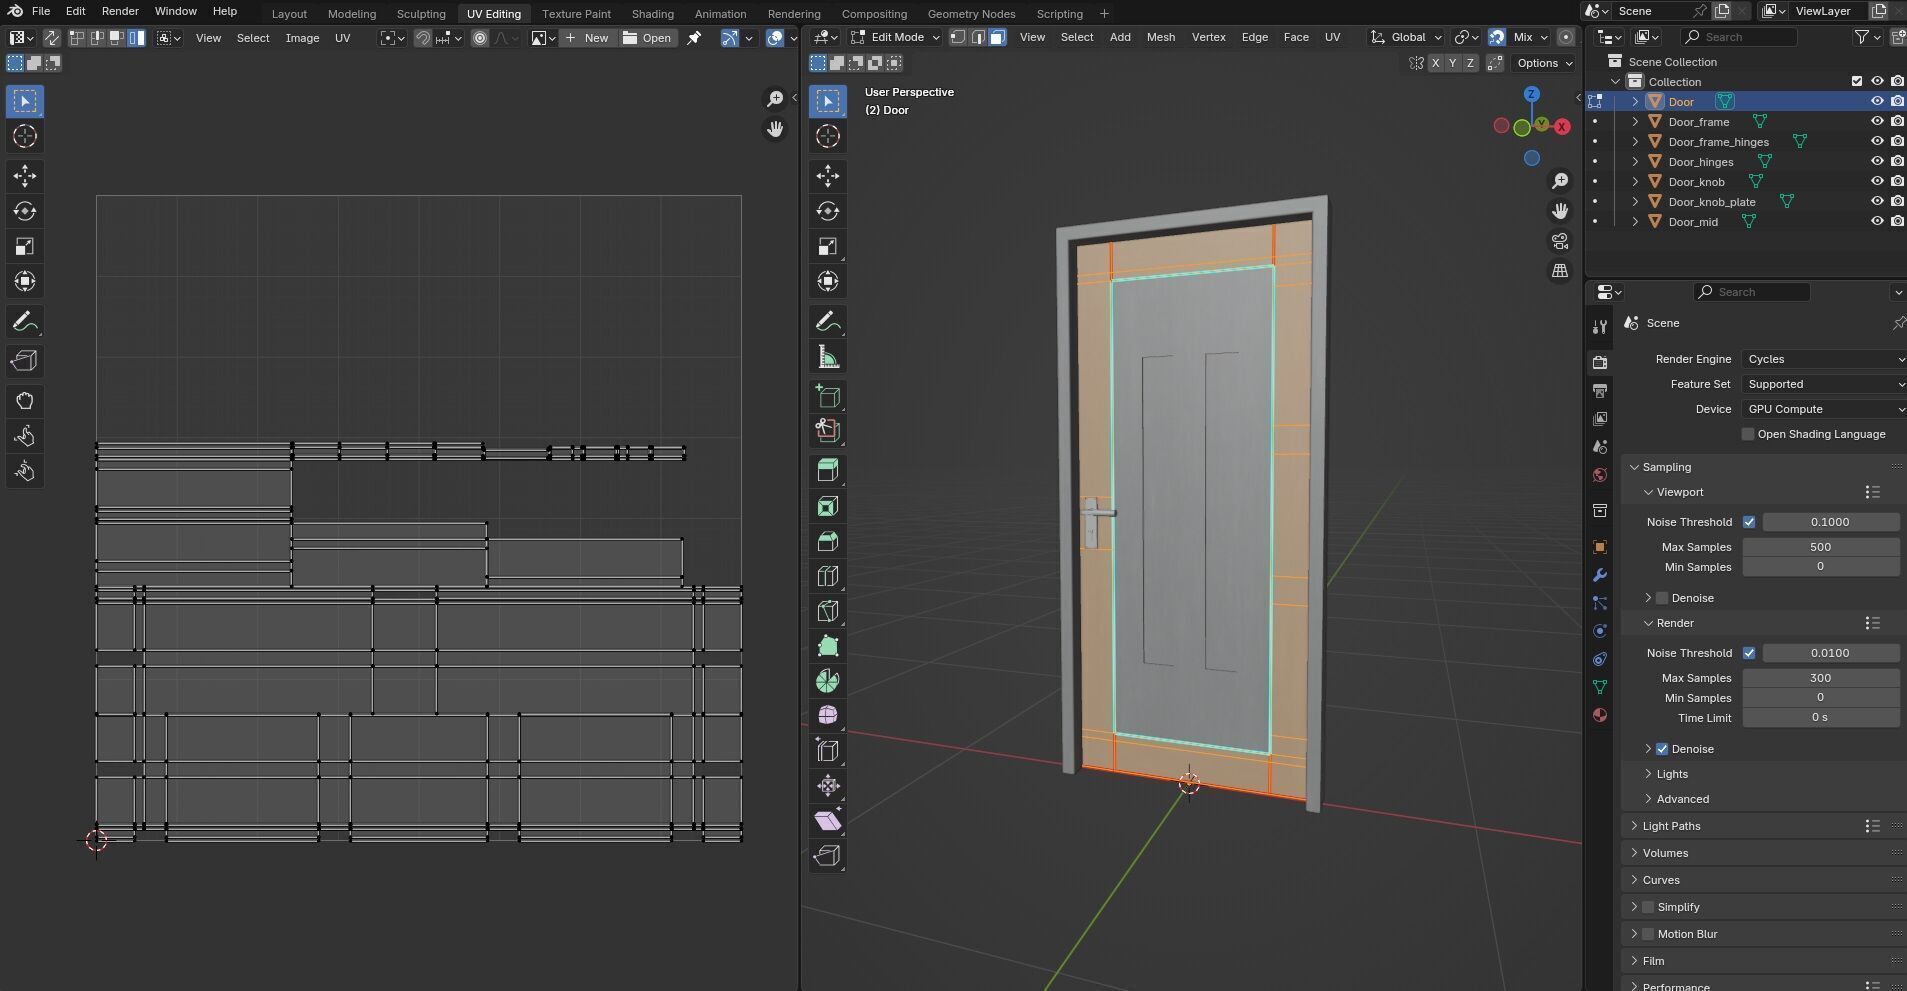Adjust the Render Time Limit field
Screen dimensions: 1907x991
point(1820,718)
